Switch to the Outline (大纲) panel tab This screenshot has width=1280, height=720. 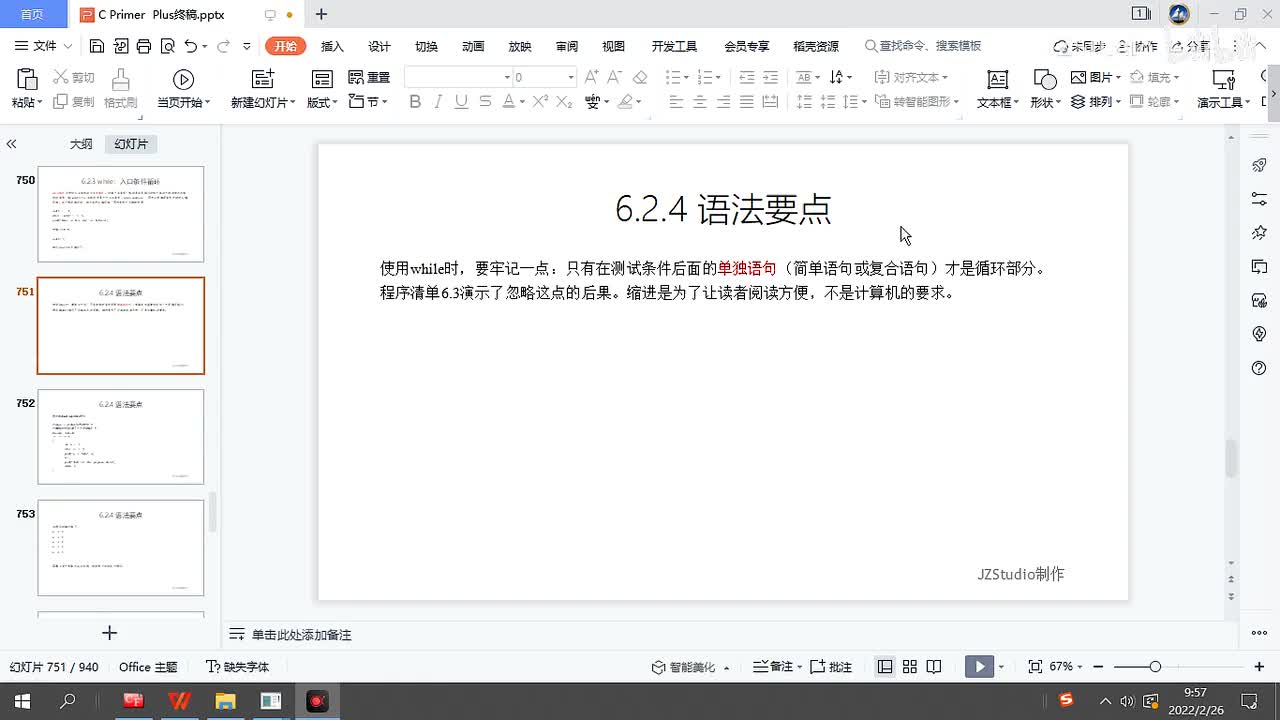(81, 144)
